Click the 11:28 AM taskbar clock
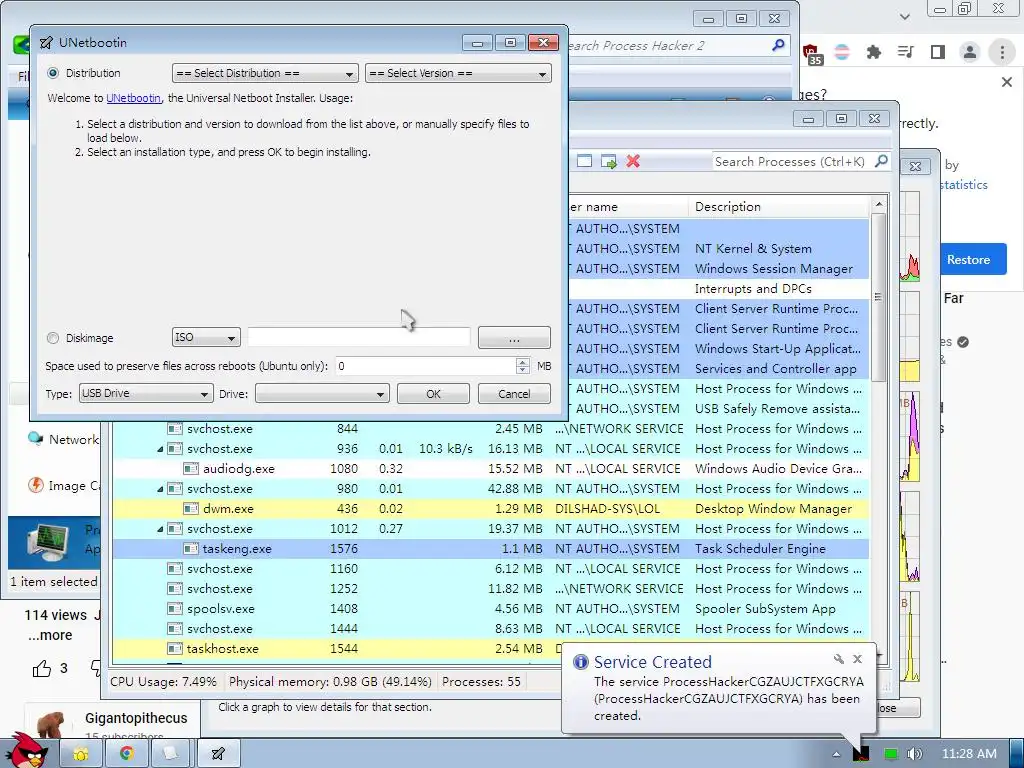1024x768 pixels. click(969, 754)
